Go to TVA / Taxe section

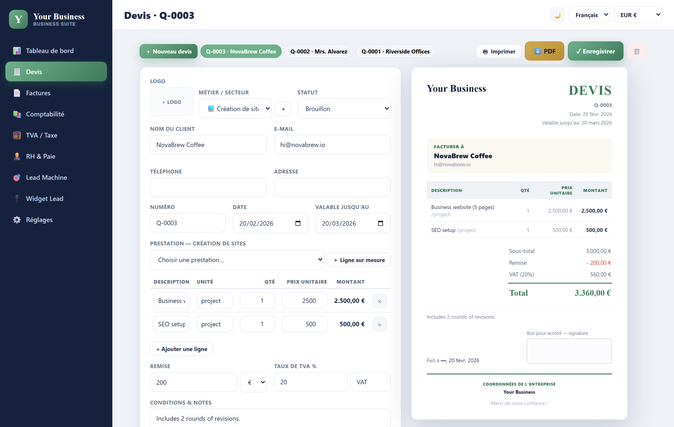(56, 135)
